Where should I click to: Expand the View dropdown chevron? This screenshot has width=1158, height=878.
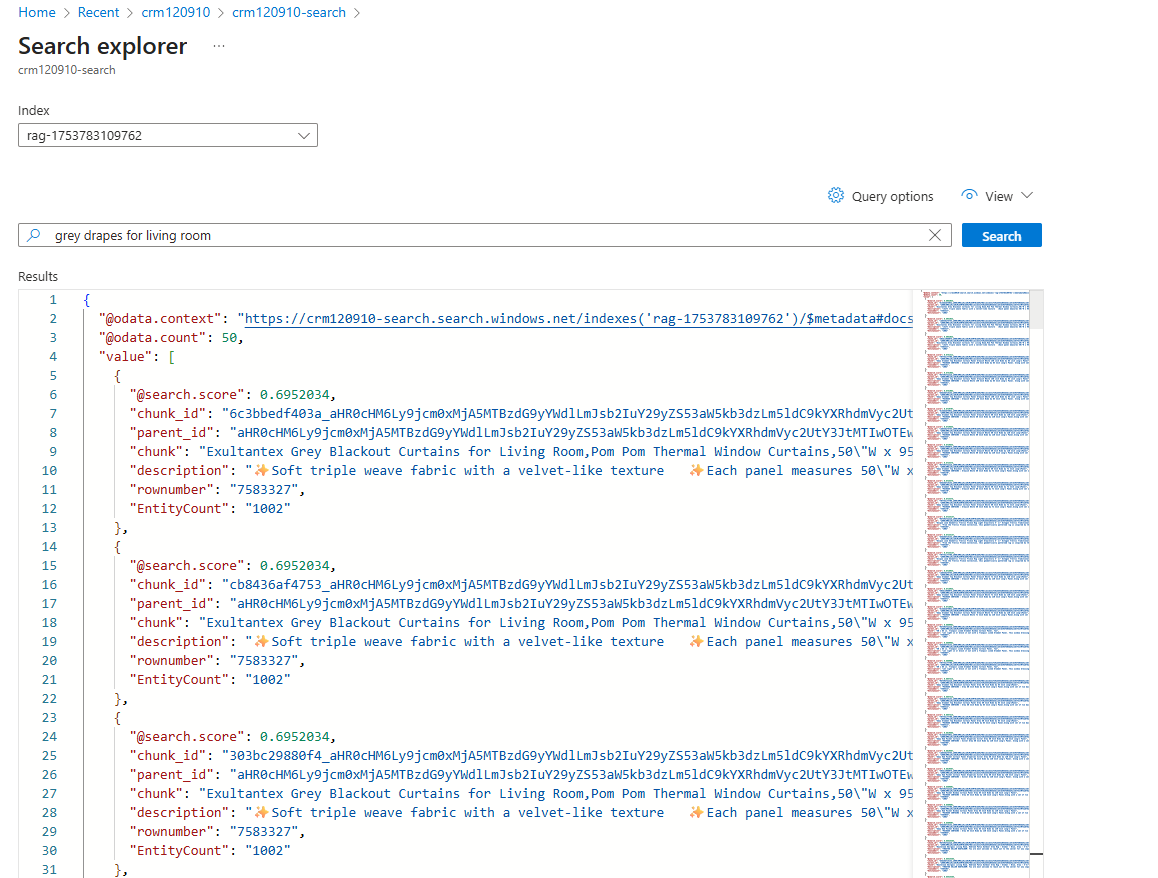click(x=1027, y=196)
